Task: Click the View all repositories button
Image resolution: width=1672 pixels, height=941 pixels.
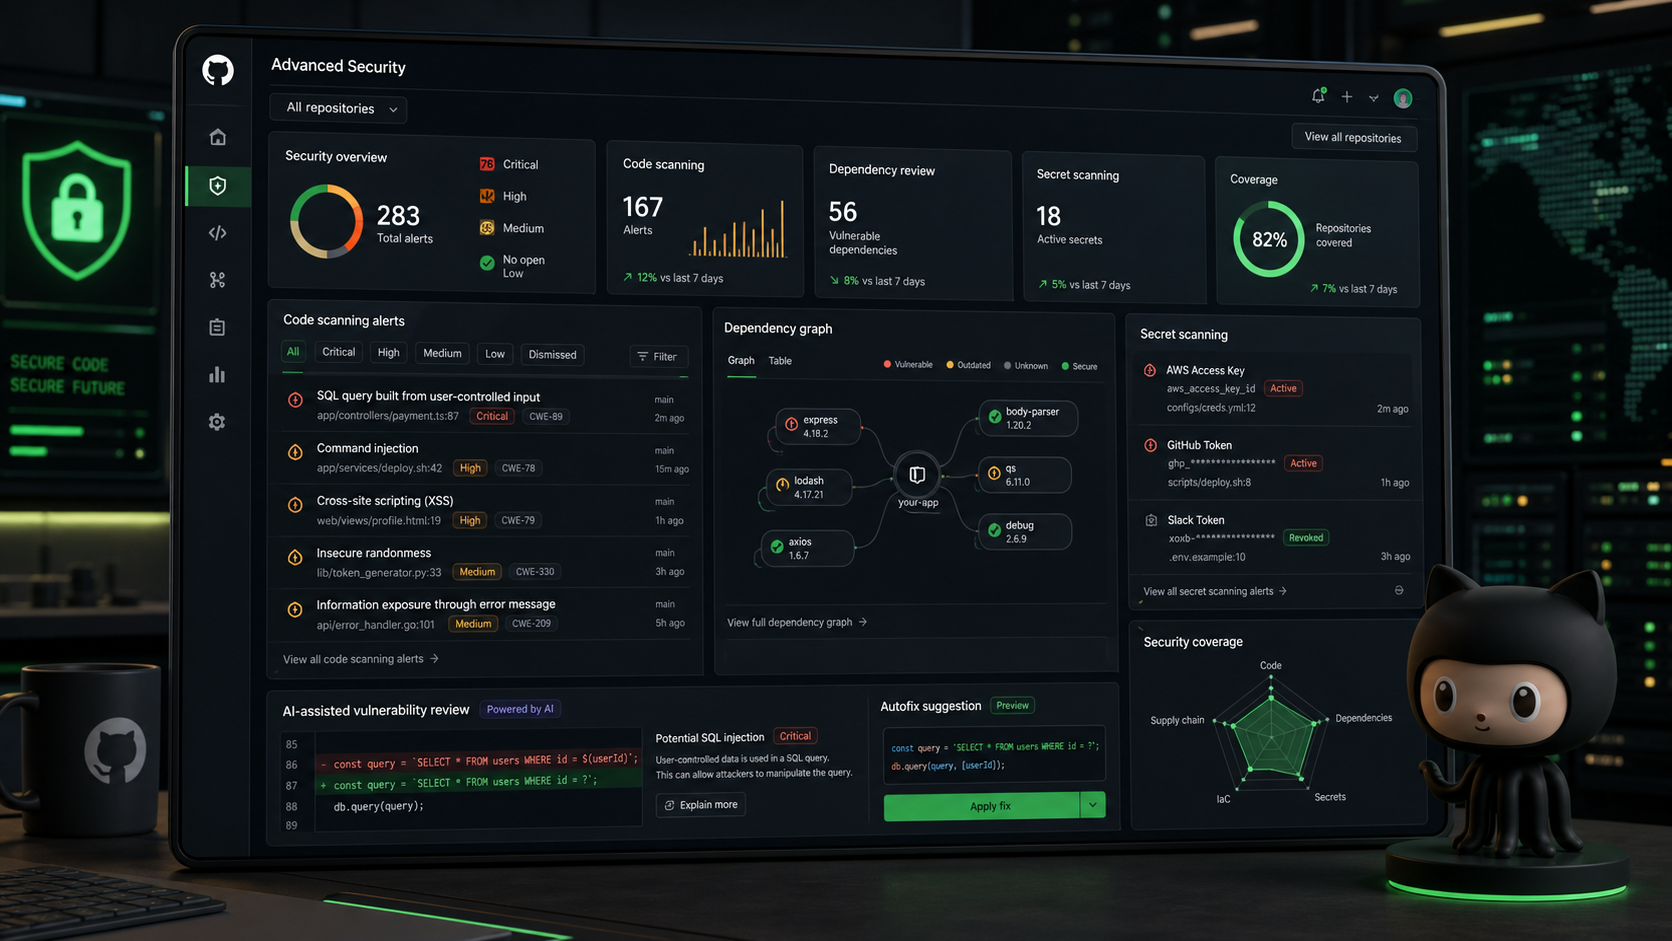Action: click(x=1353, y=137)
